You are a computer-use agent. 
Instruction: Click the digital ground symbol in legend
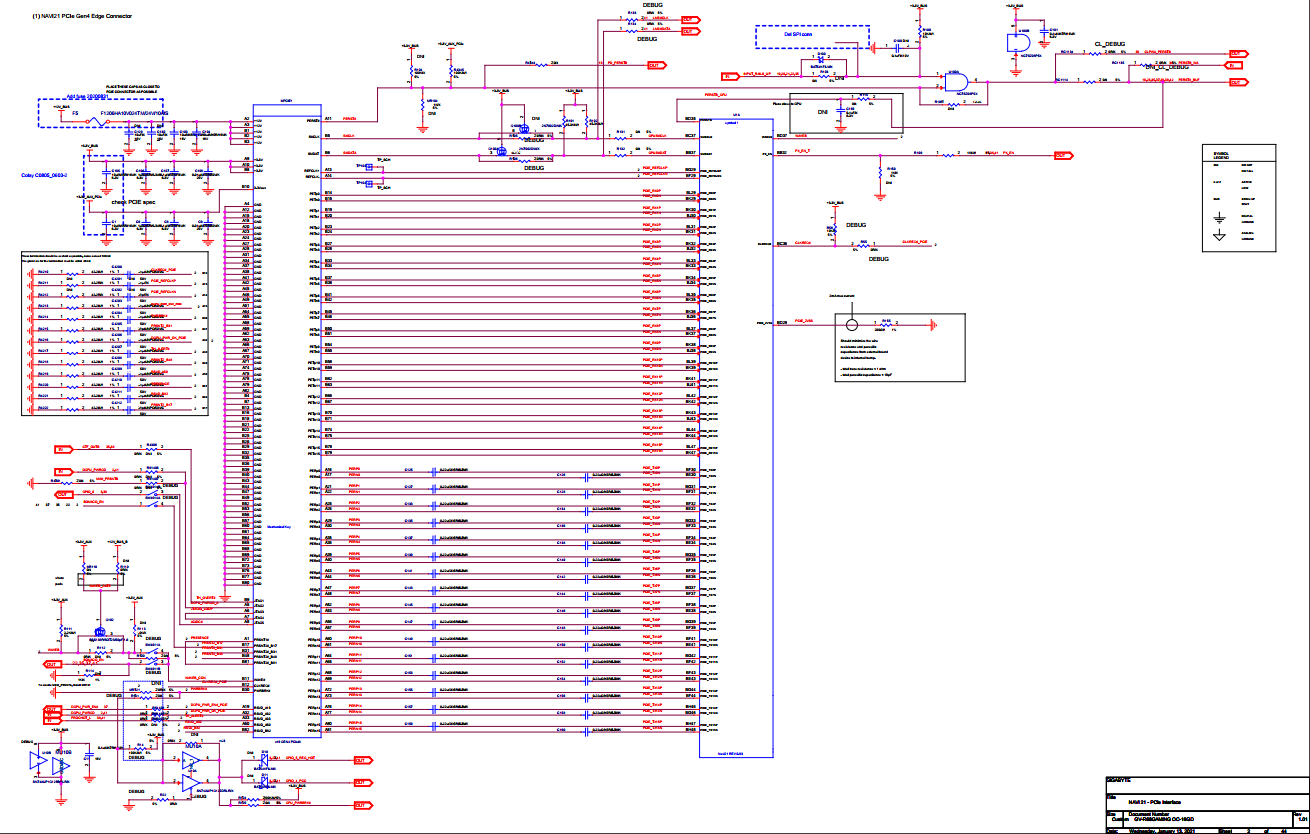click(1219, 216)
